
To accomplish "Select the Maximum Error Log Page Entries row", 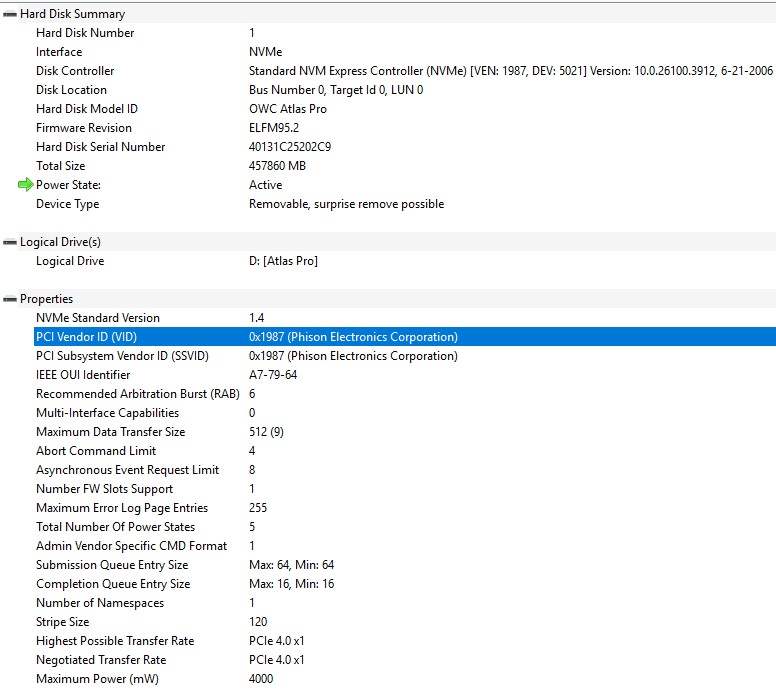I will point(405,508).
